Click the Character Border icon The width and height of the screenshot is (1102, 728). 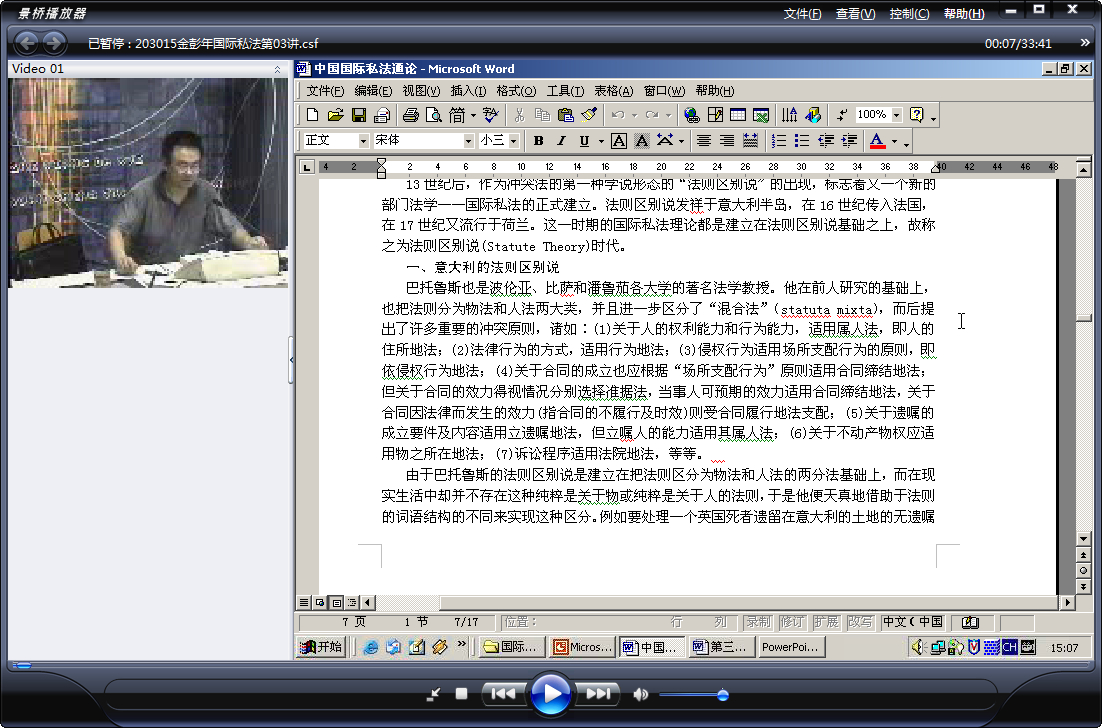(x=618, y=141)
